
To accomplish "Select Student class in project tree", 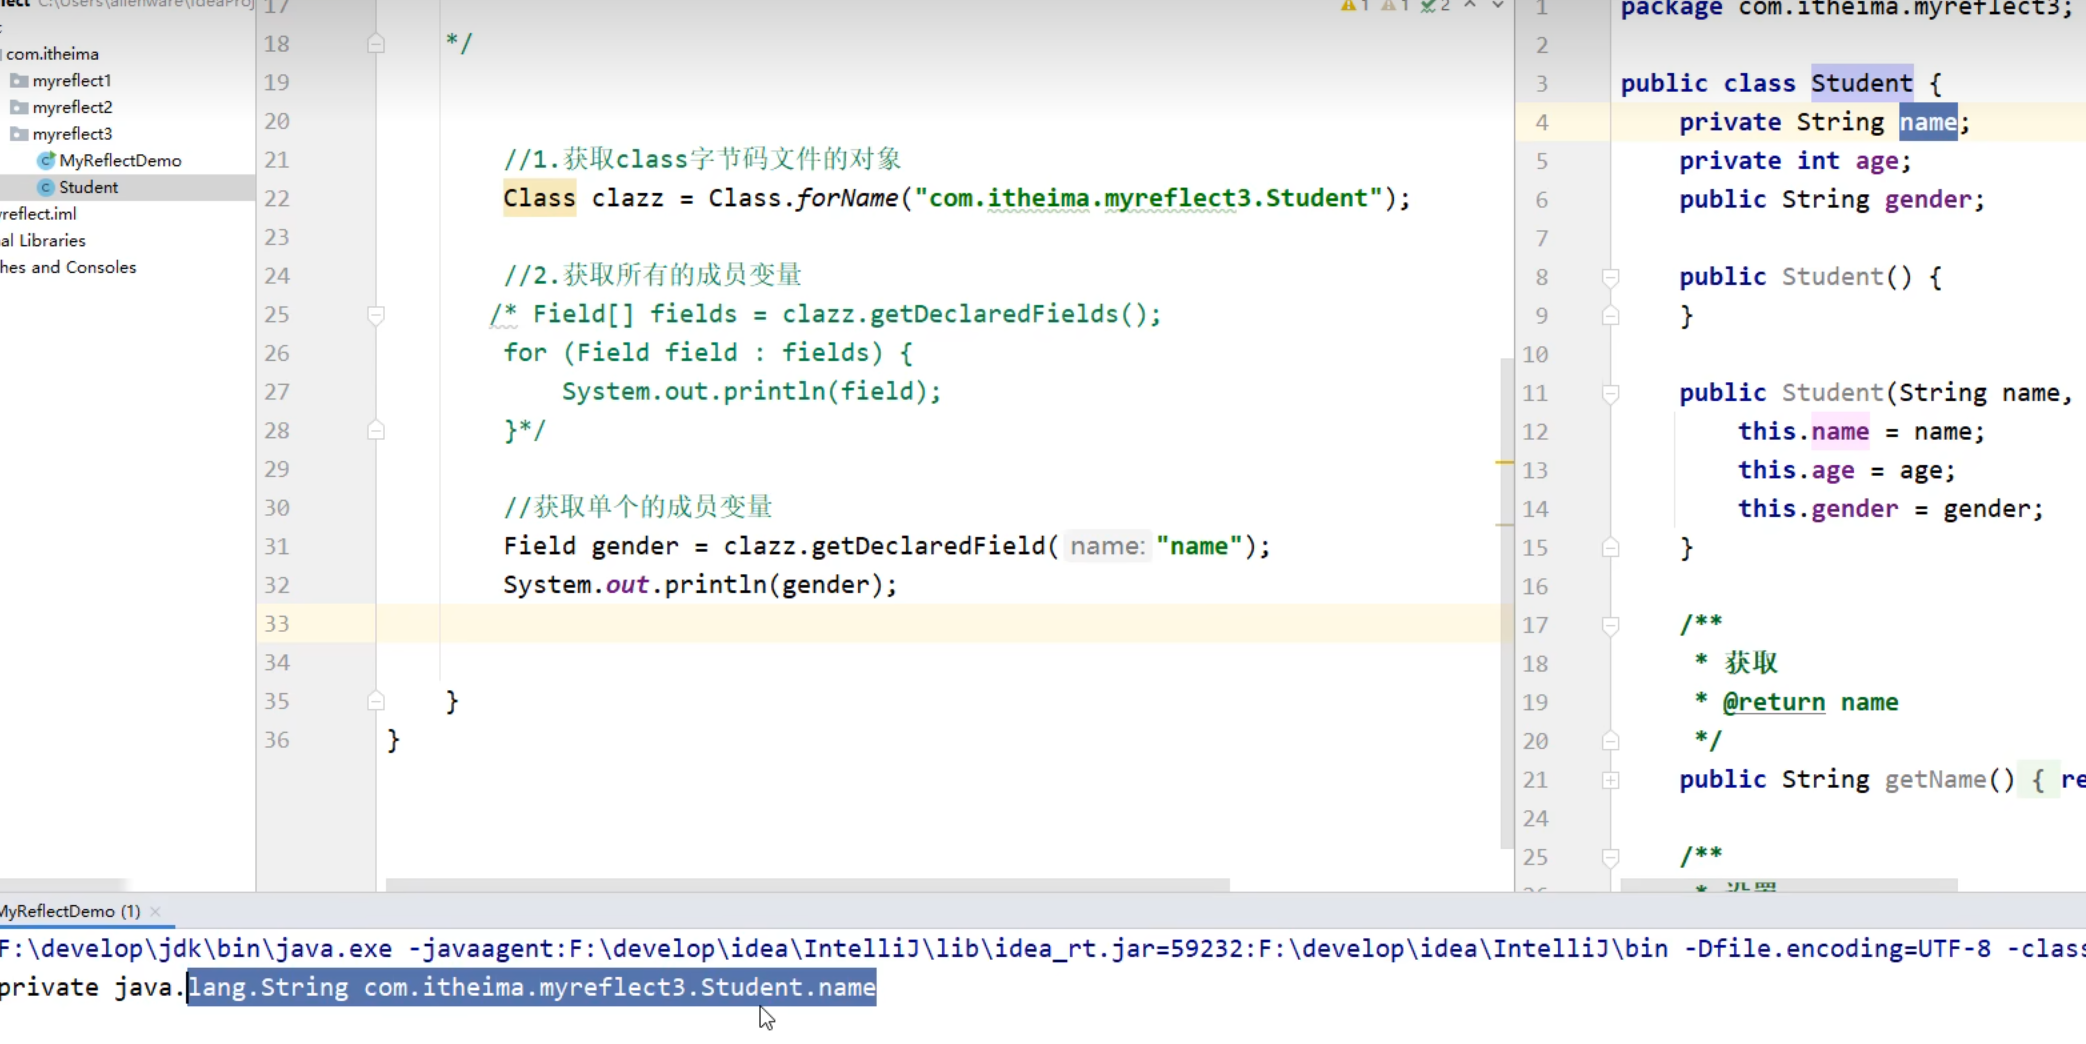I will tap(88, 187).
